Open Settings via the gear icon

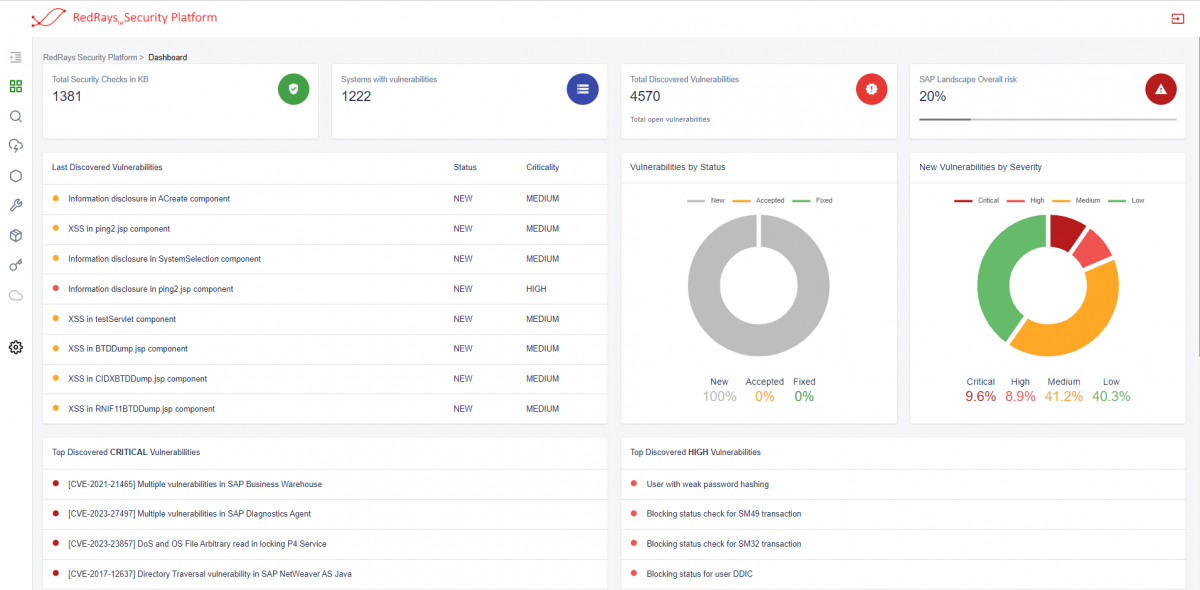click(x=15, y=347)
